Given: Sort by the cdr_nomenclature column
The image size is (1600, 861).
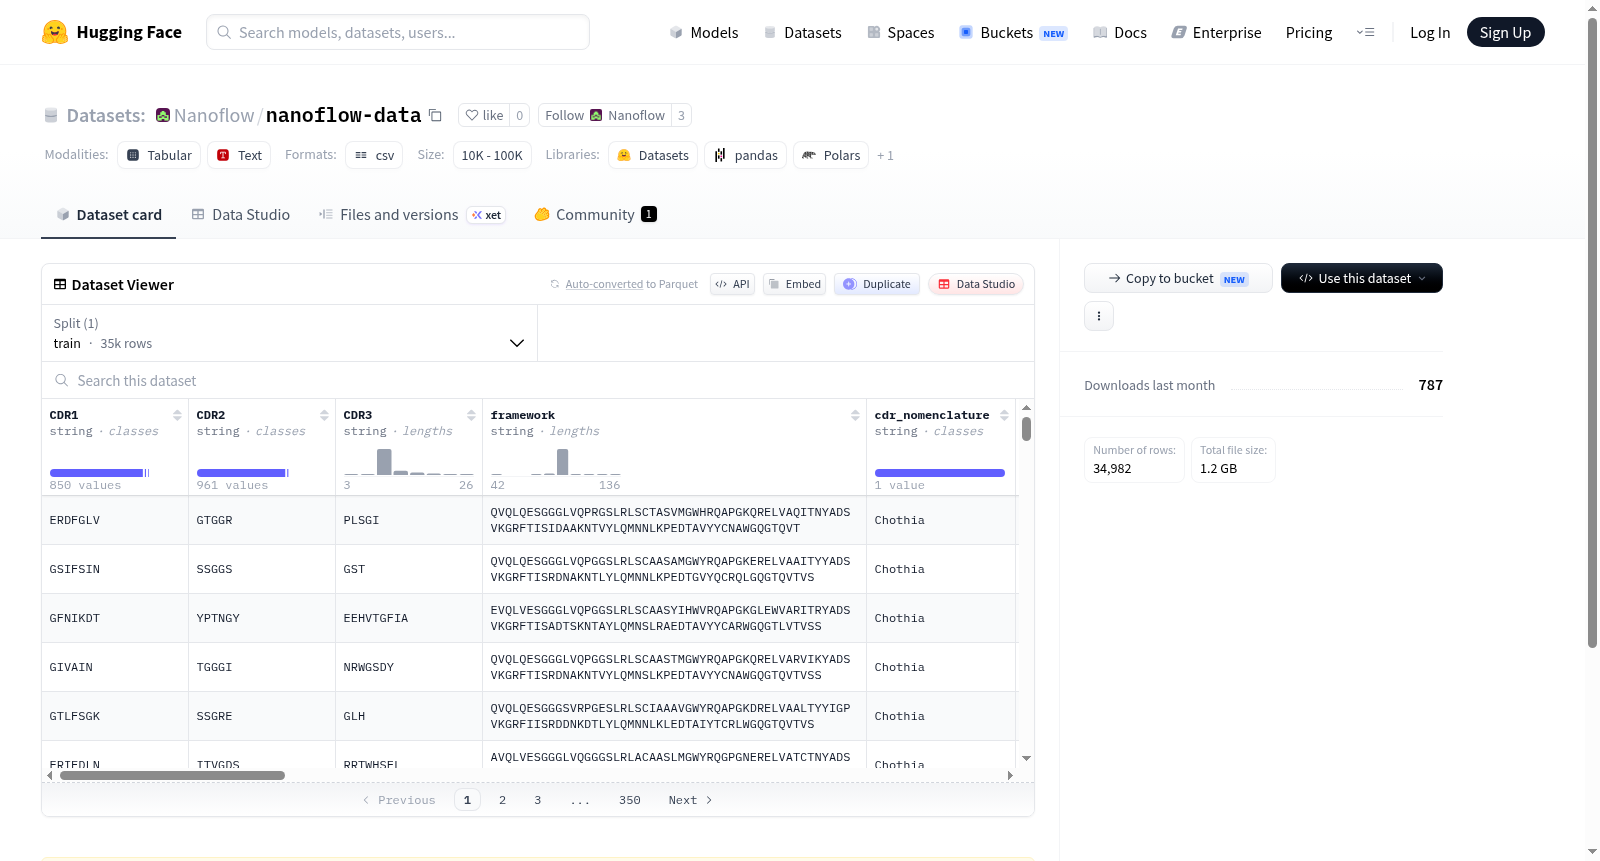Looking at the screenshot, I should tap(1004, 415).
